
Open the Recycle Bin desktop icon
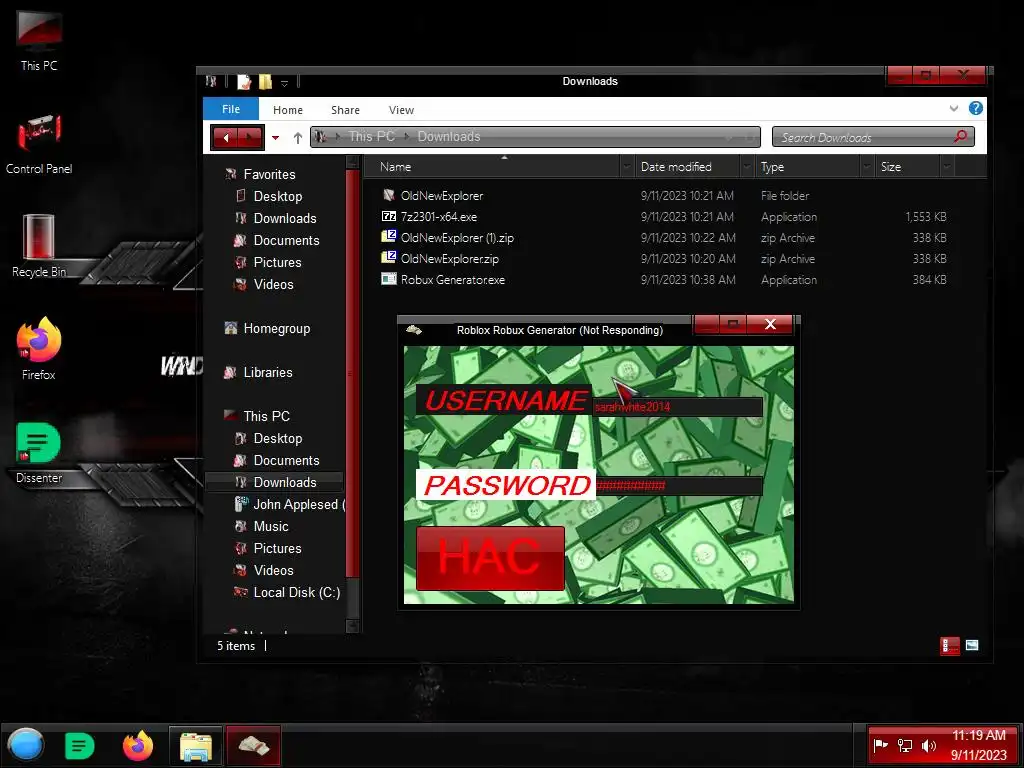(39, 245)
